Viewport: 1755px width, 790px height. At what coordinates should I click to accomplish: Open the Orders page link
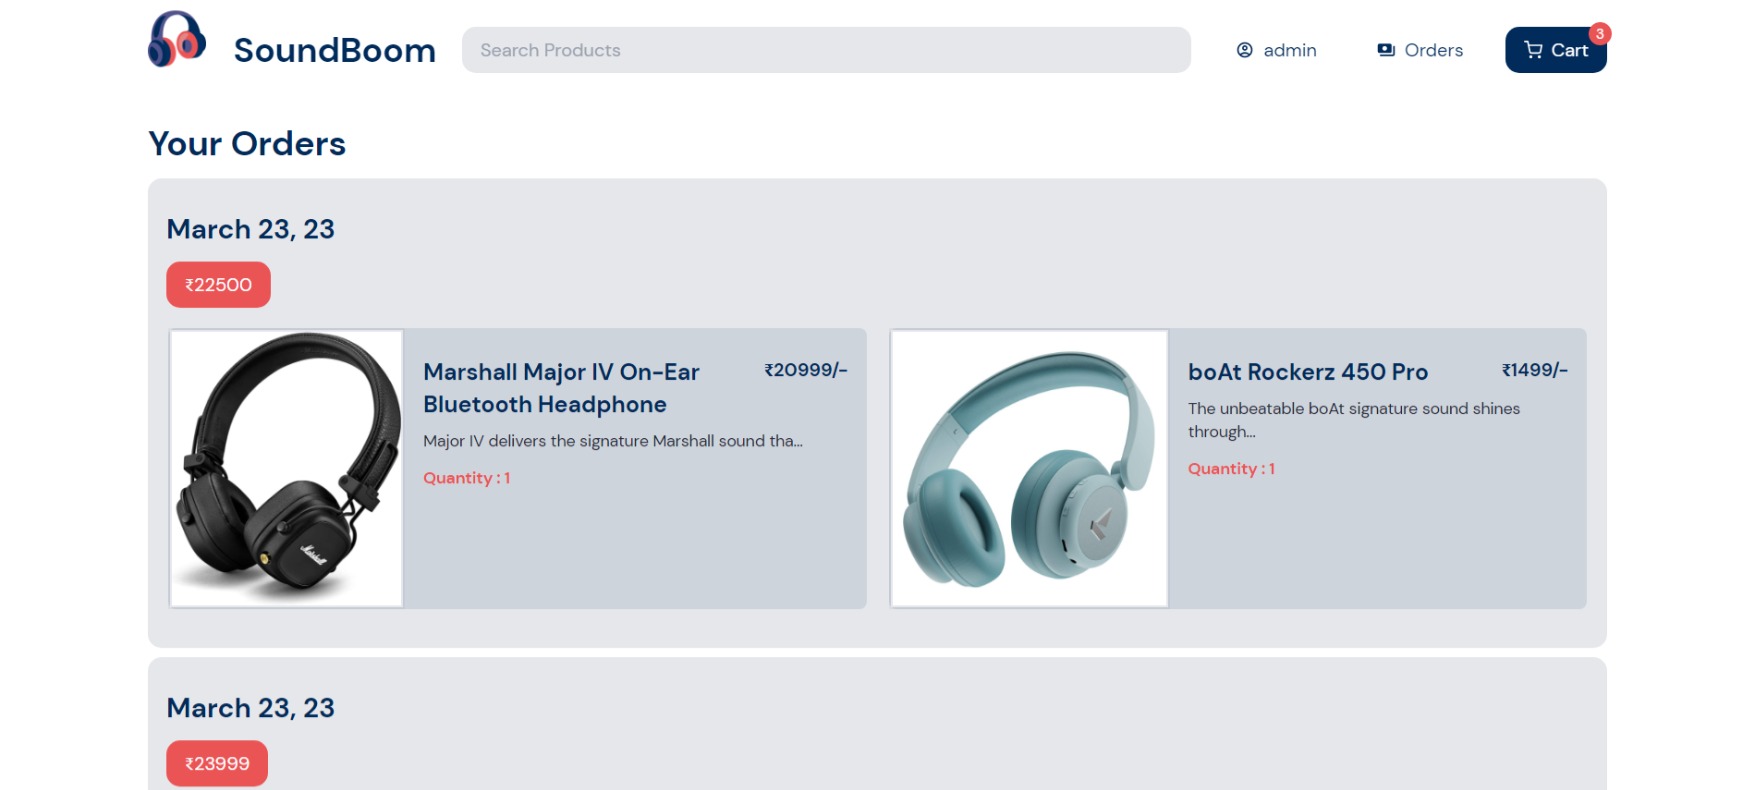(x=1420, y=50)
